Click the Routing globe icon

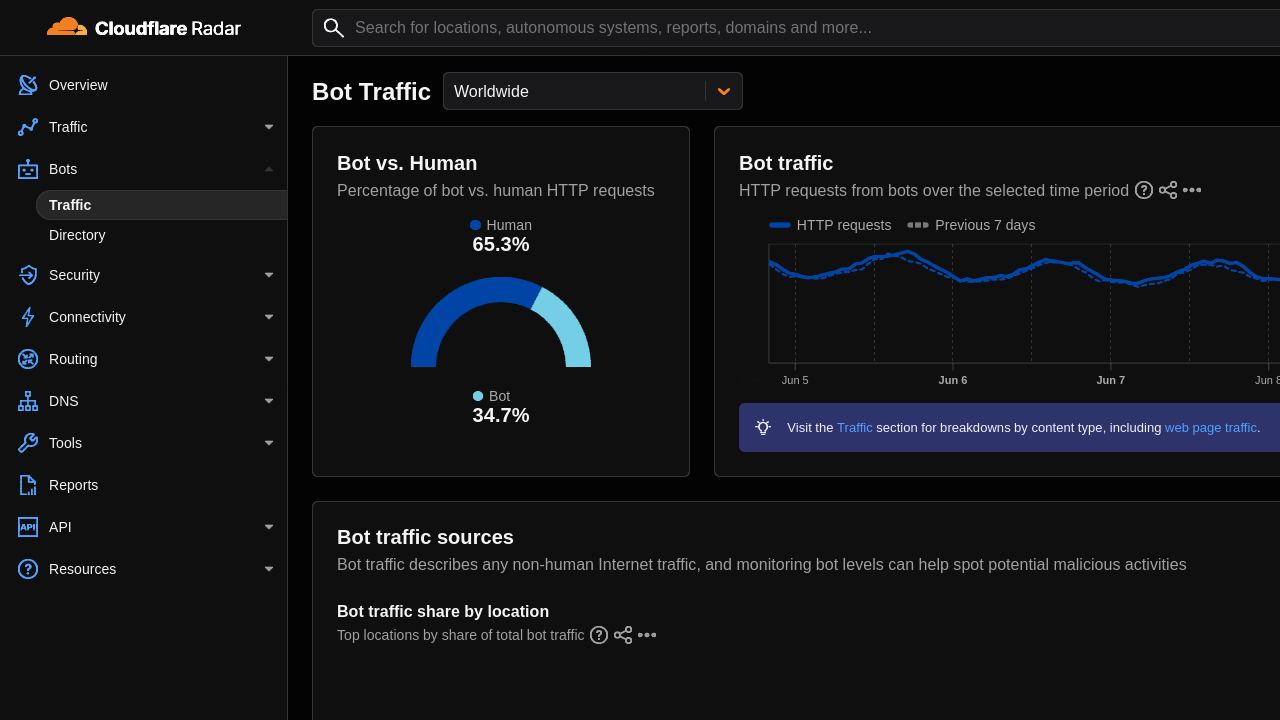28,359
